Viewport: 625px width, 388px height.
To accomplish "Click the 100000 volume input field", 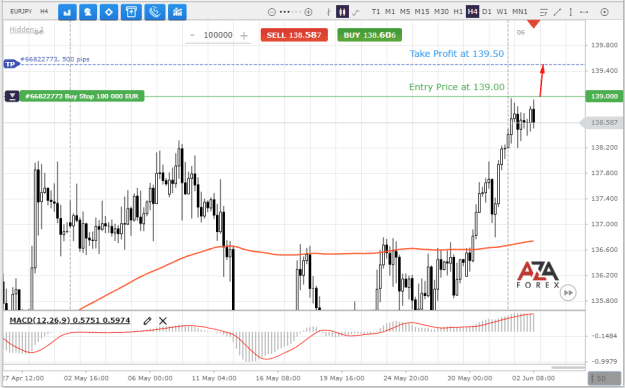I will tap(218, 35).
